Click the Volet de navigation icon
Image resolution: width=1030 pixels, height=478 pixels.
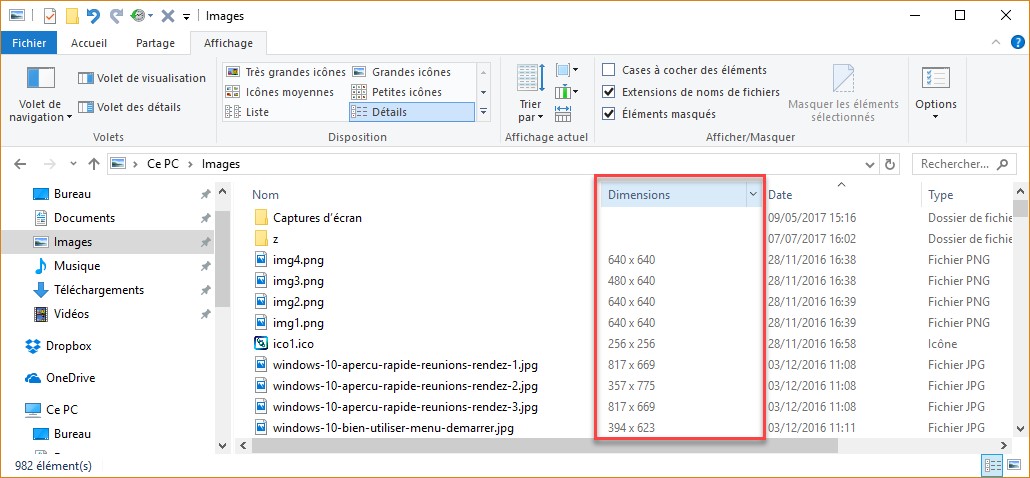click(x=40, y=78)
